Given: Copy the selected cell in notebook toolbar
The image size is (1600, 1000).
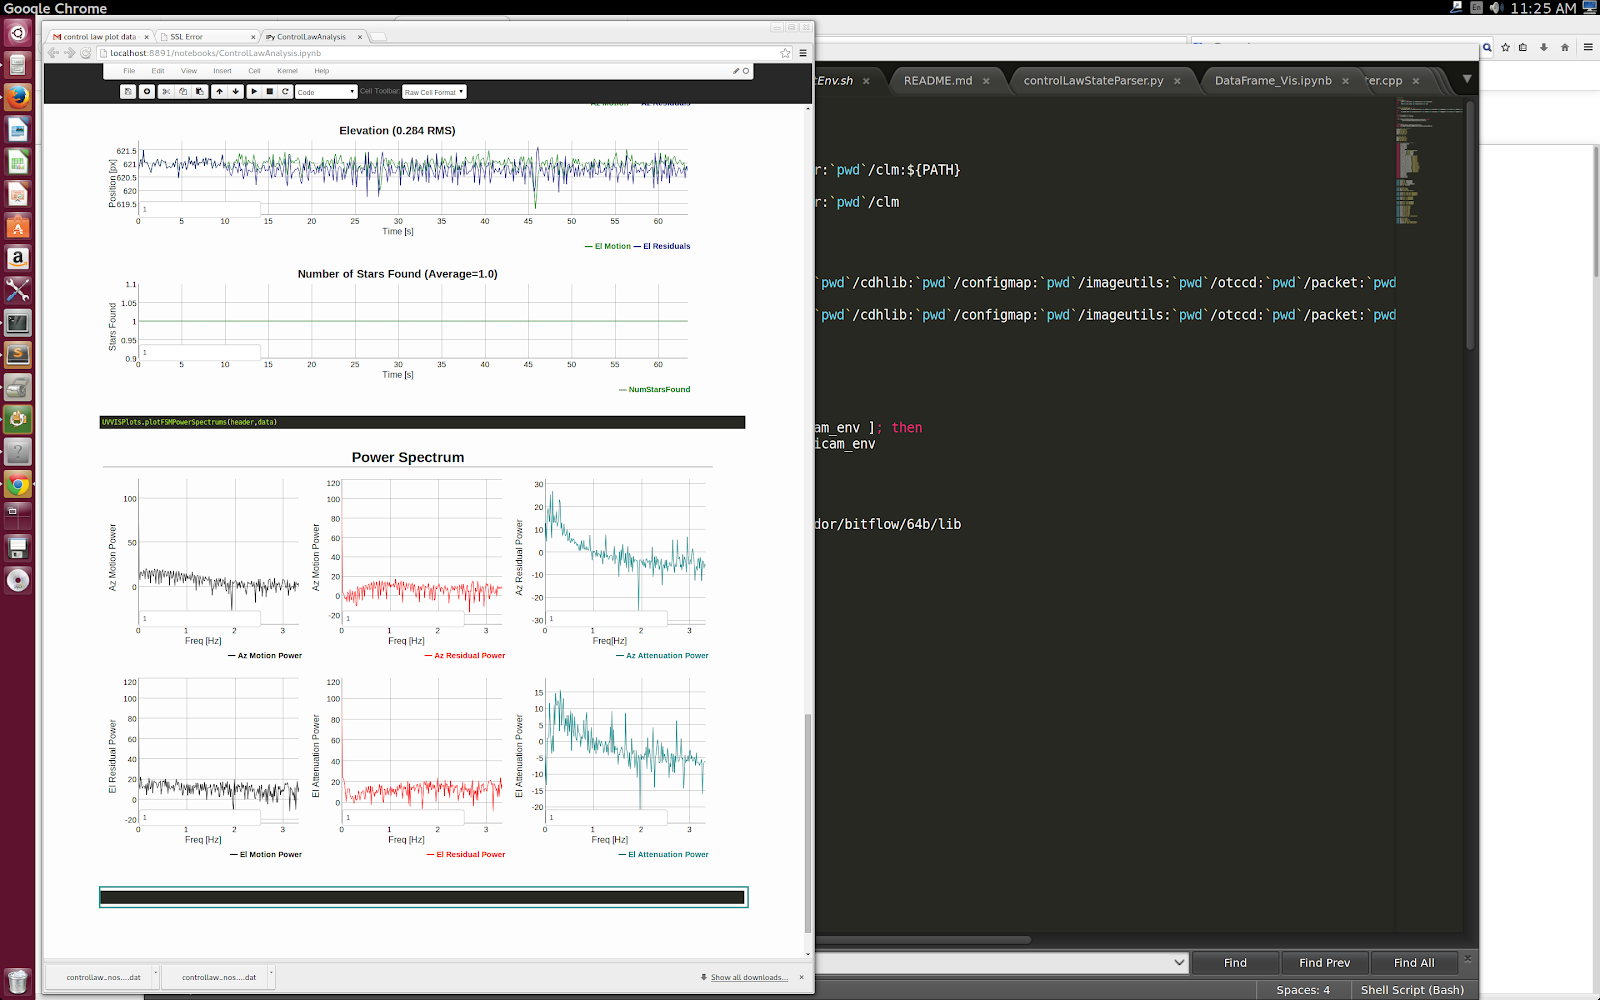Looking at the screenshot, I should pyautogui.click(x=183, y=92).
